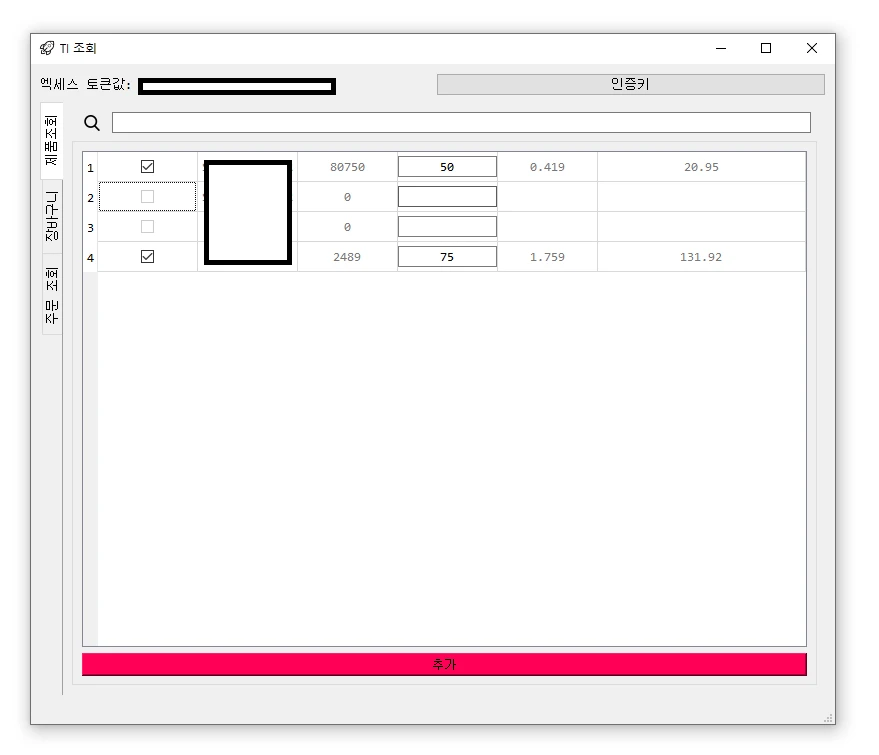Click the unit price 1.759
This screenshot has height=755, width=879.
(547, 257)
